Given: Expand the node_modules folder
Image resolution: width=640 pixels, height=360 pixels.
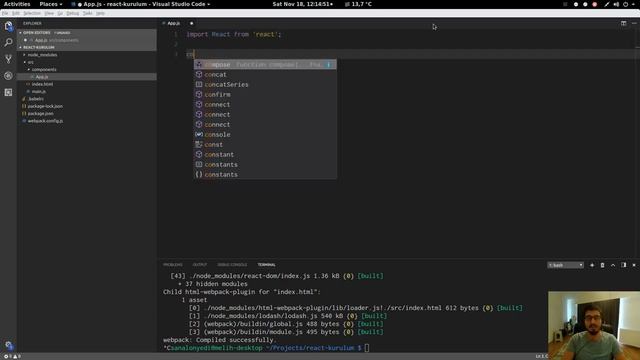Looking at the screenshot, I should point(42,55).
